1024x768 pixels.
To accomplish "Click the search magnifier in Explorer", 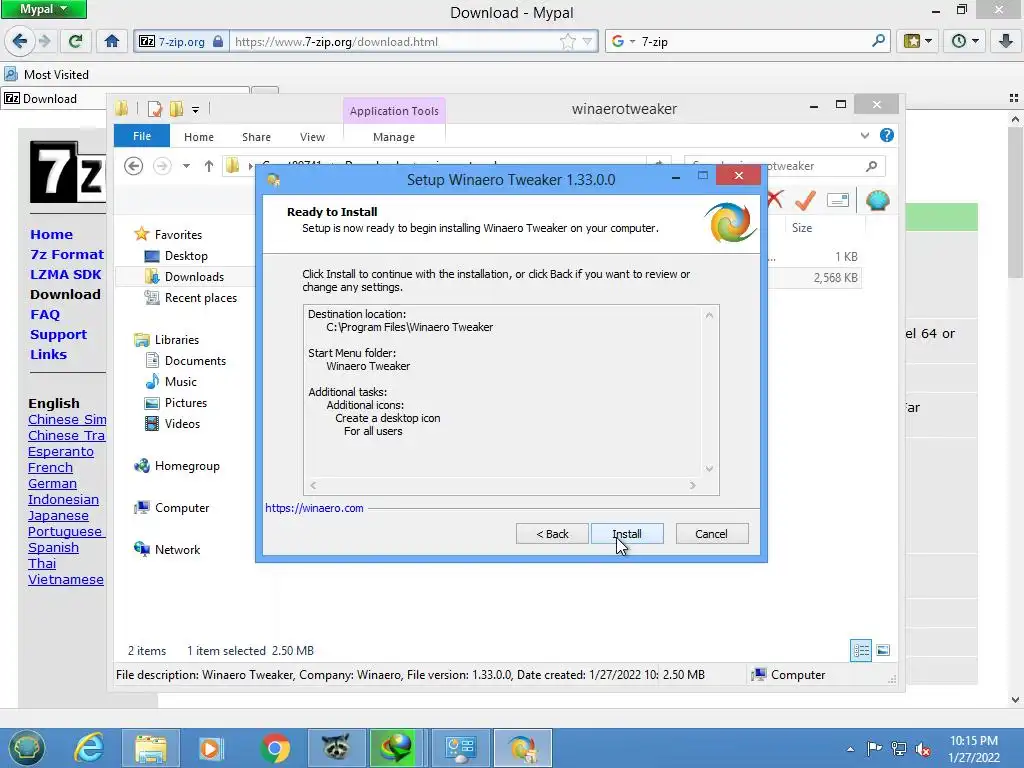I will (x=871, y=166).
